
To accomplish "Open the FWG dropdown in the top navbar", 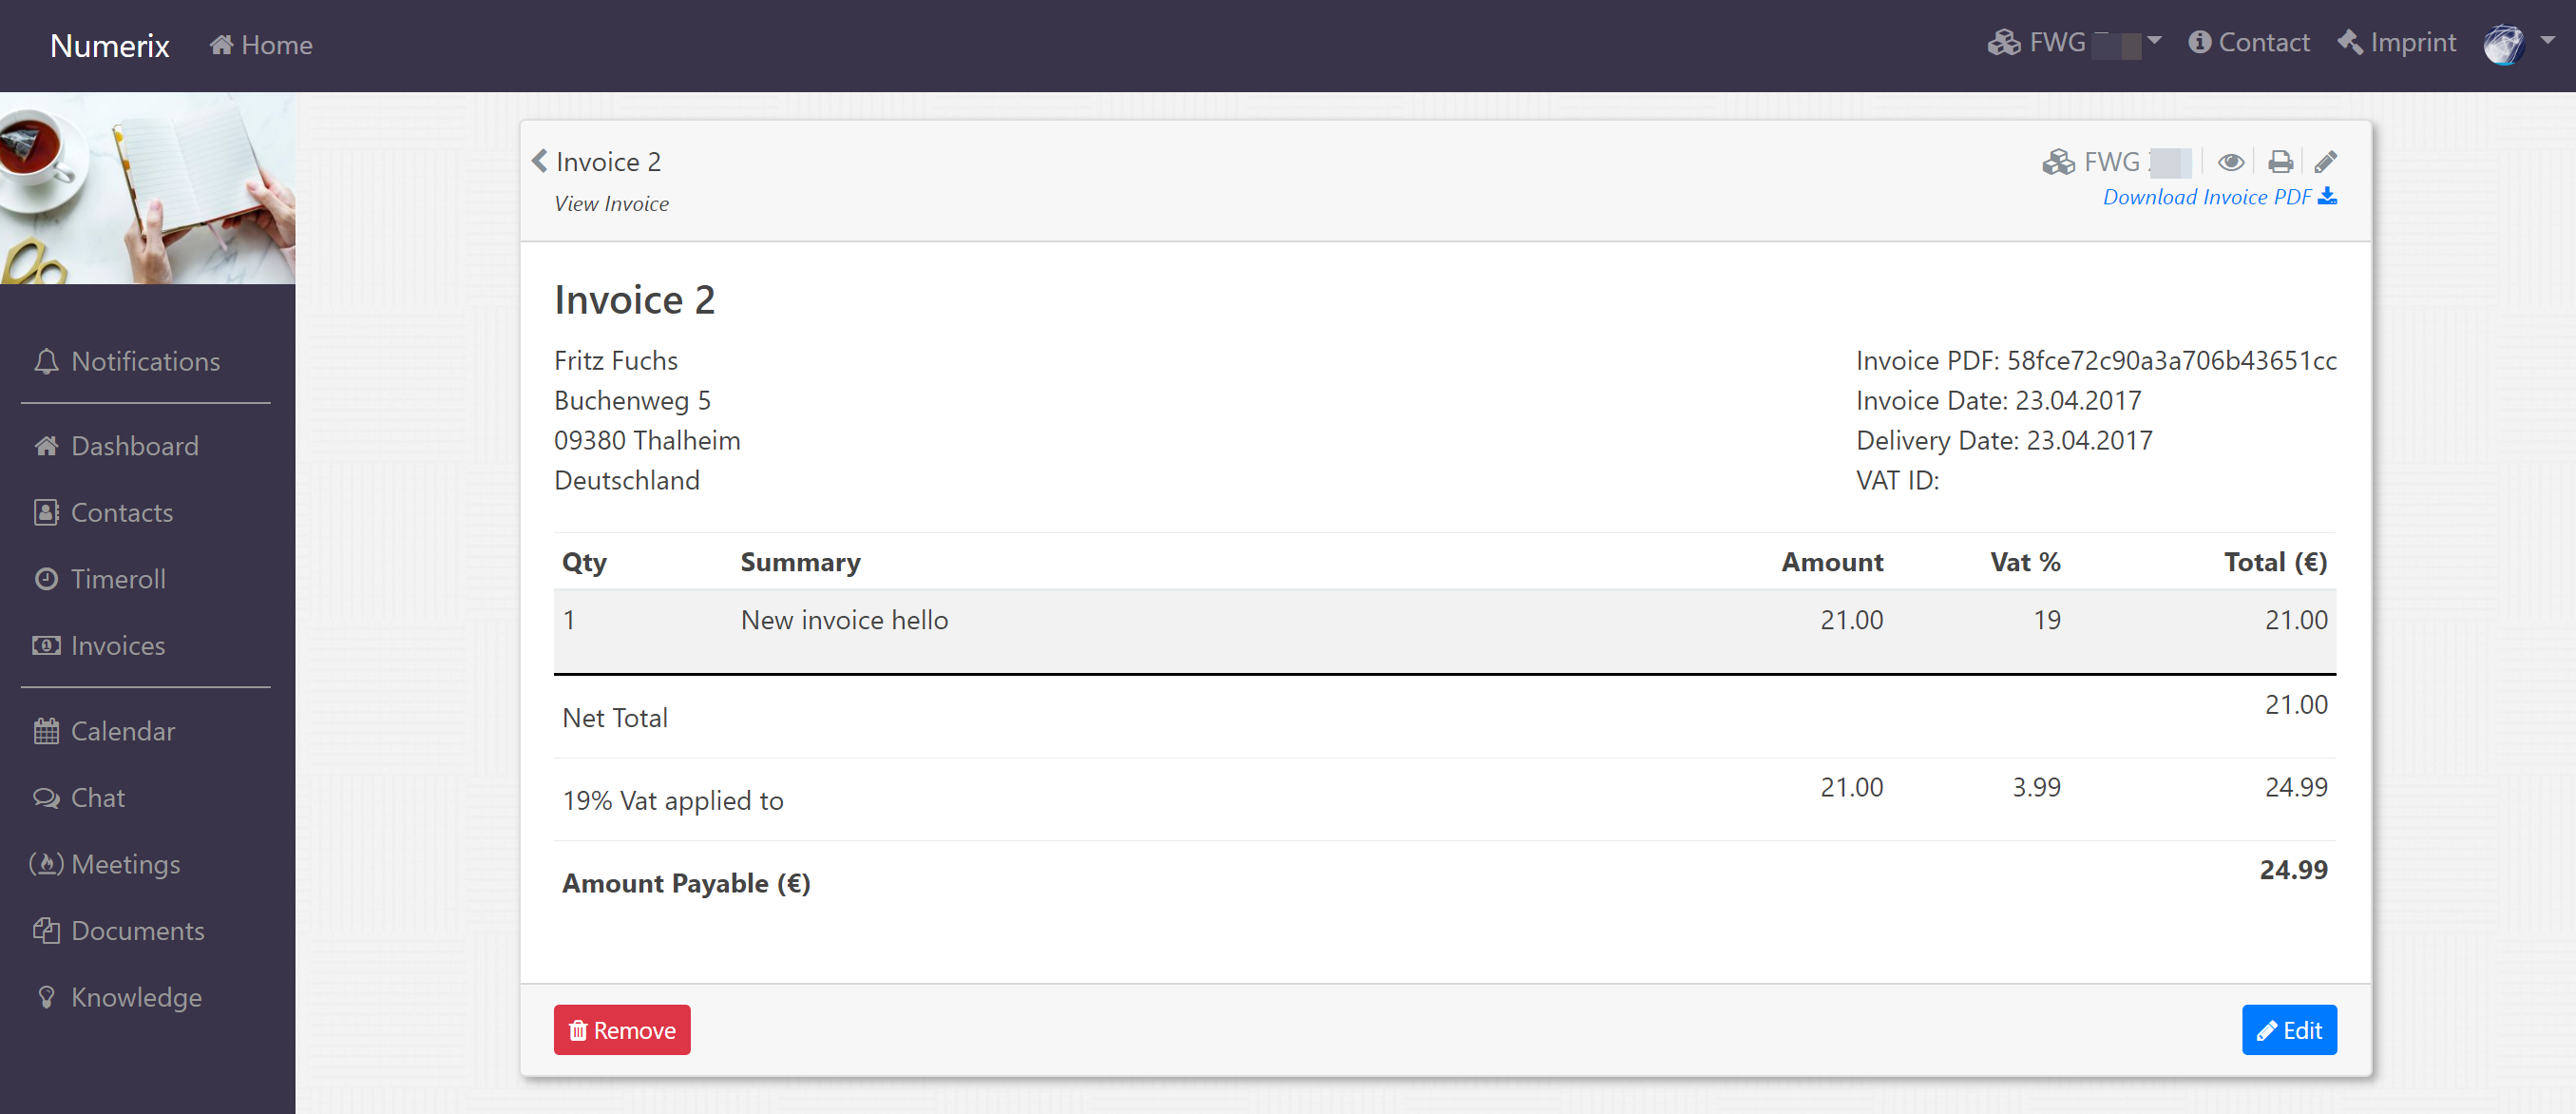I will (x=2074, y=43).
